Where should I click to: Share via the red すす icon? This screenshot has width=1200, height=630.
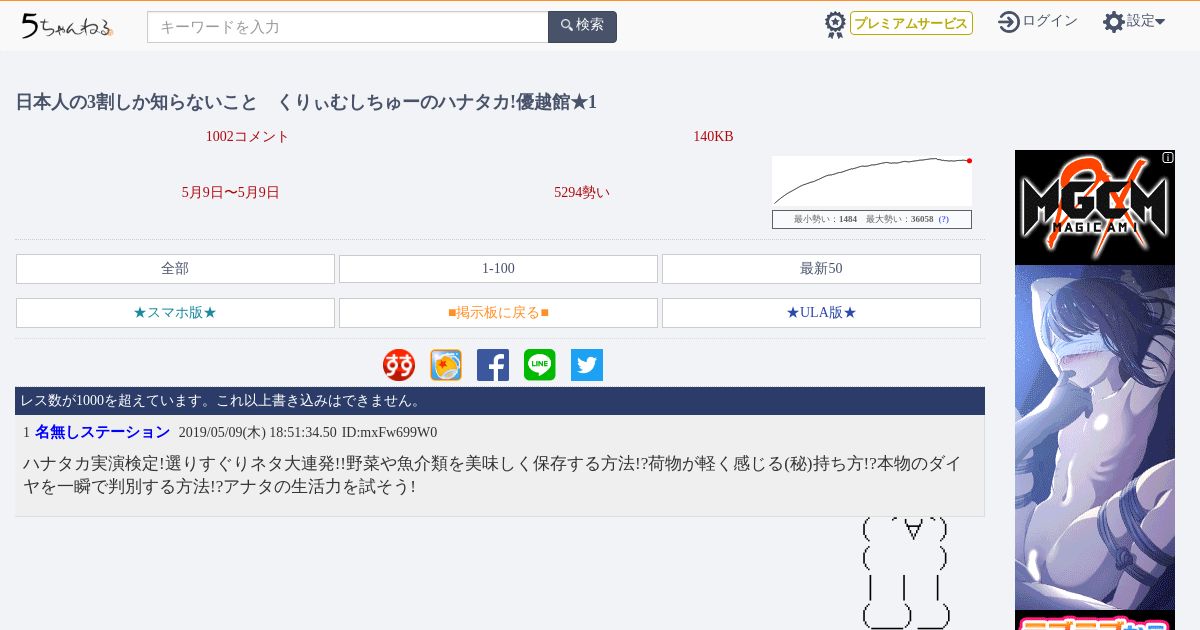pyautogui.click(x=399, y=365)
